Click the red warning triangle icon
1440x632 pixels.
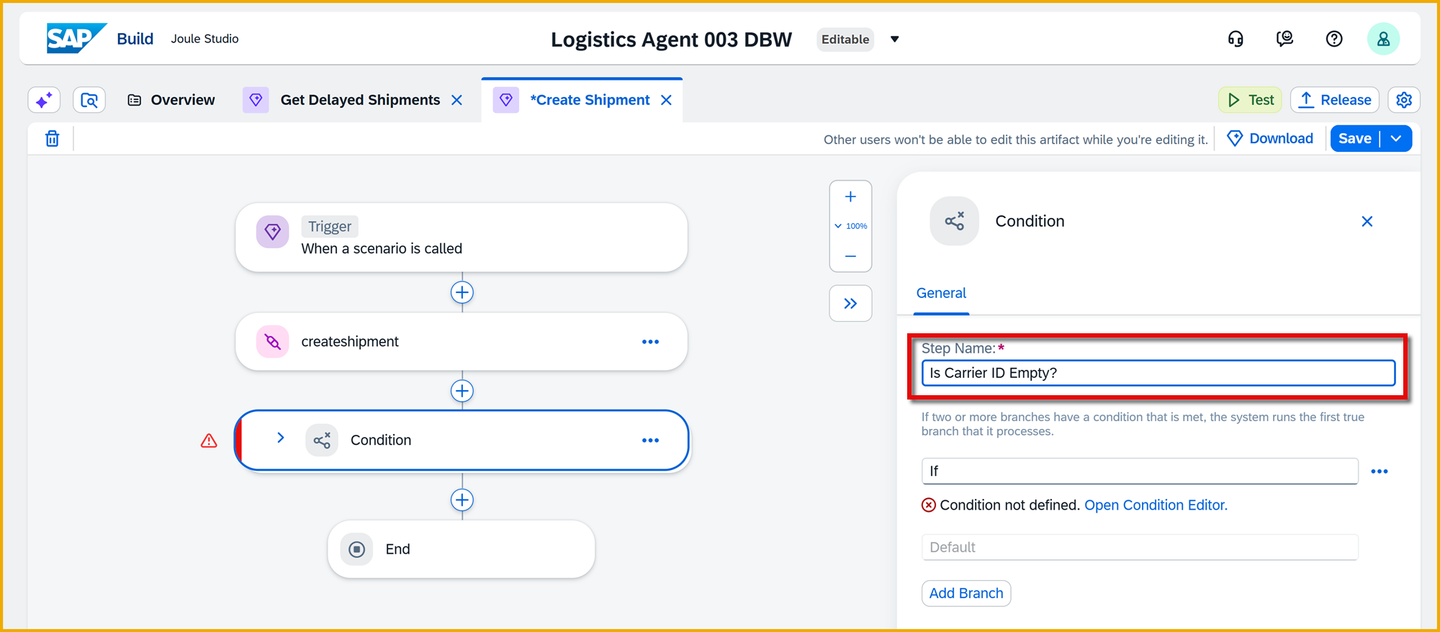209,440
